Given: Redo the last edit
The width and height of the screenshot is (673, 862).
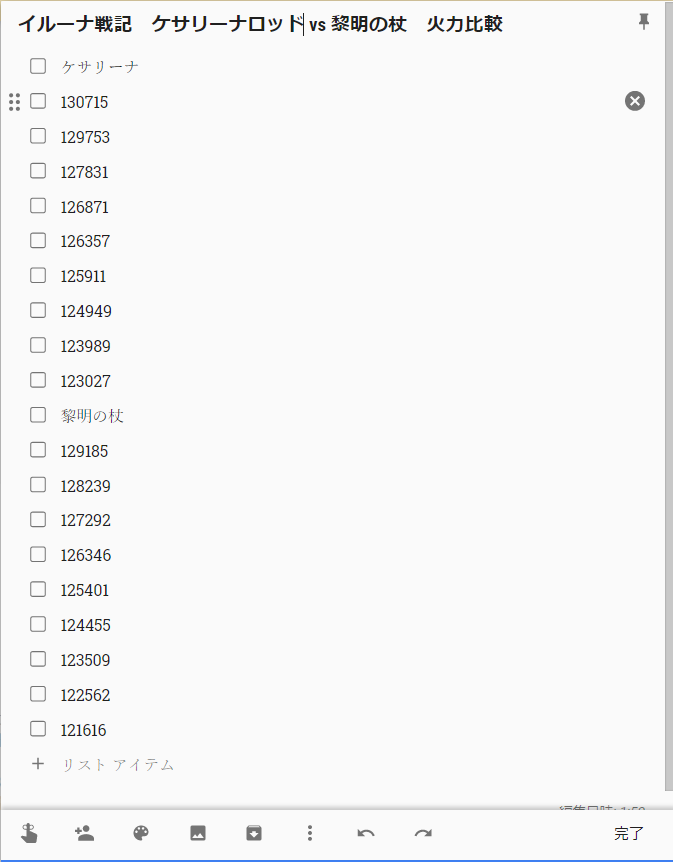Looking at the screenshot, I should pyautogui.click(x=423, y=833).
